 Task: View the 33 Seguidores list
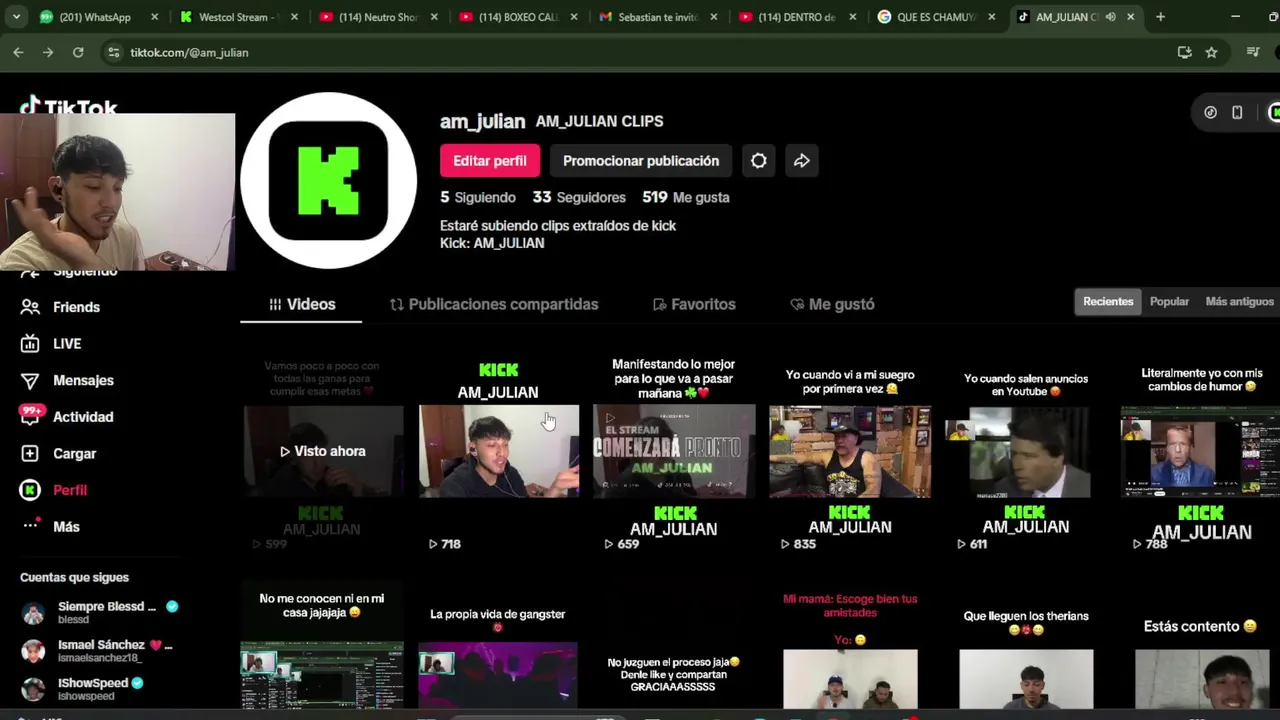coord(579,197)
